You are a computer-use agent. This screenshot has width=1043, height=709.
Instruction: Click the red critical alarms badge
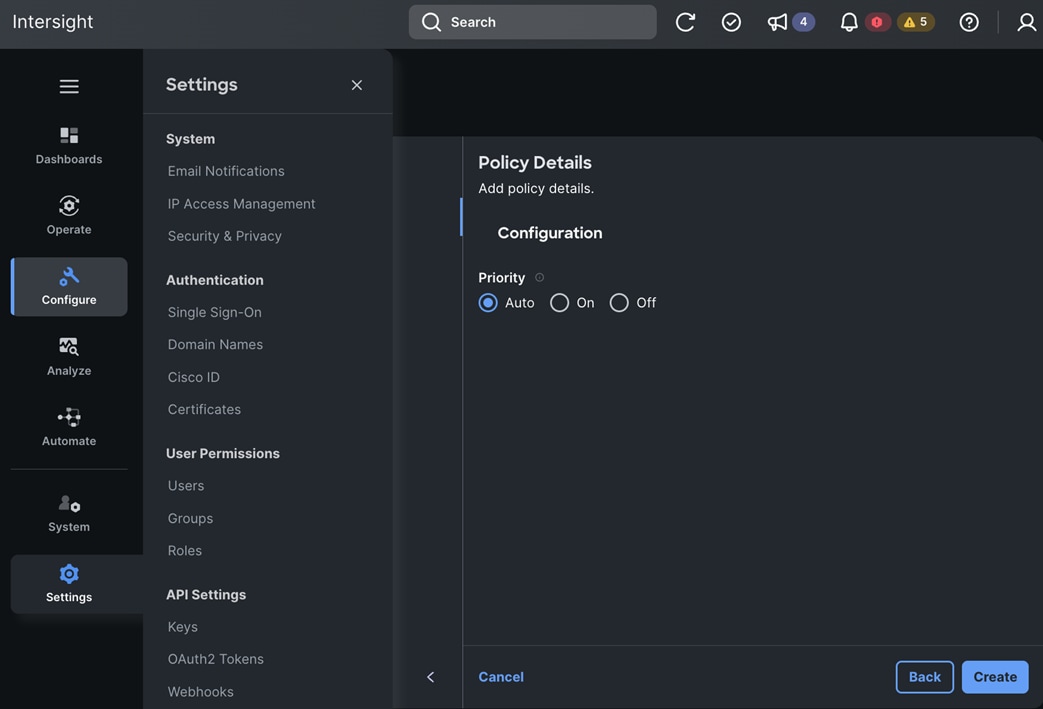pos(877,22)
